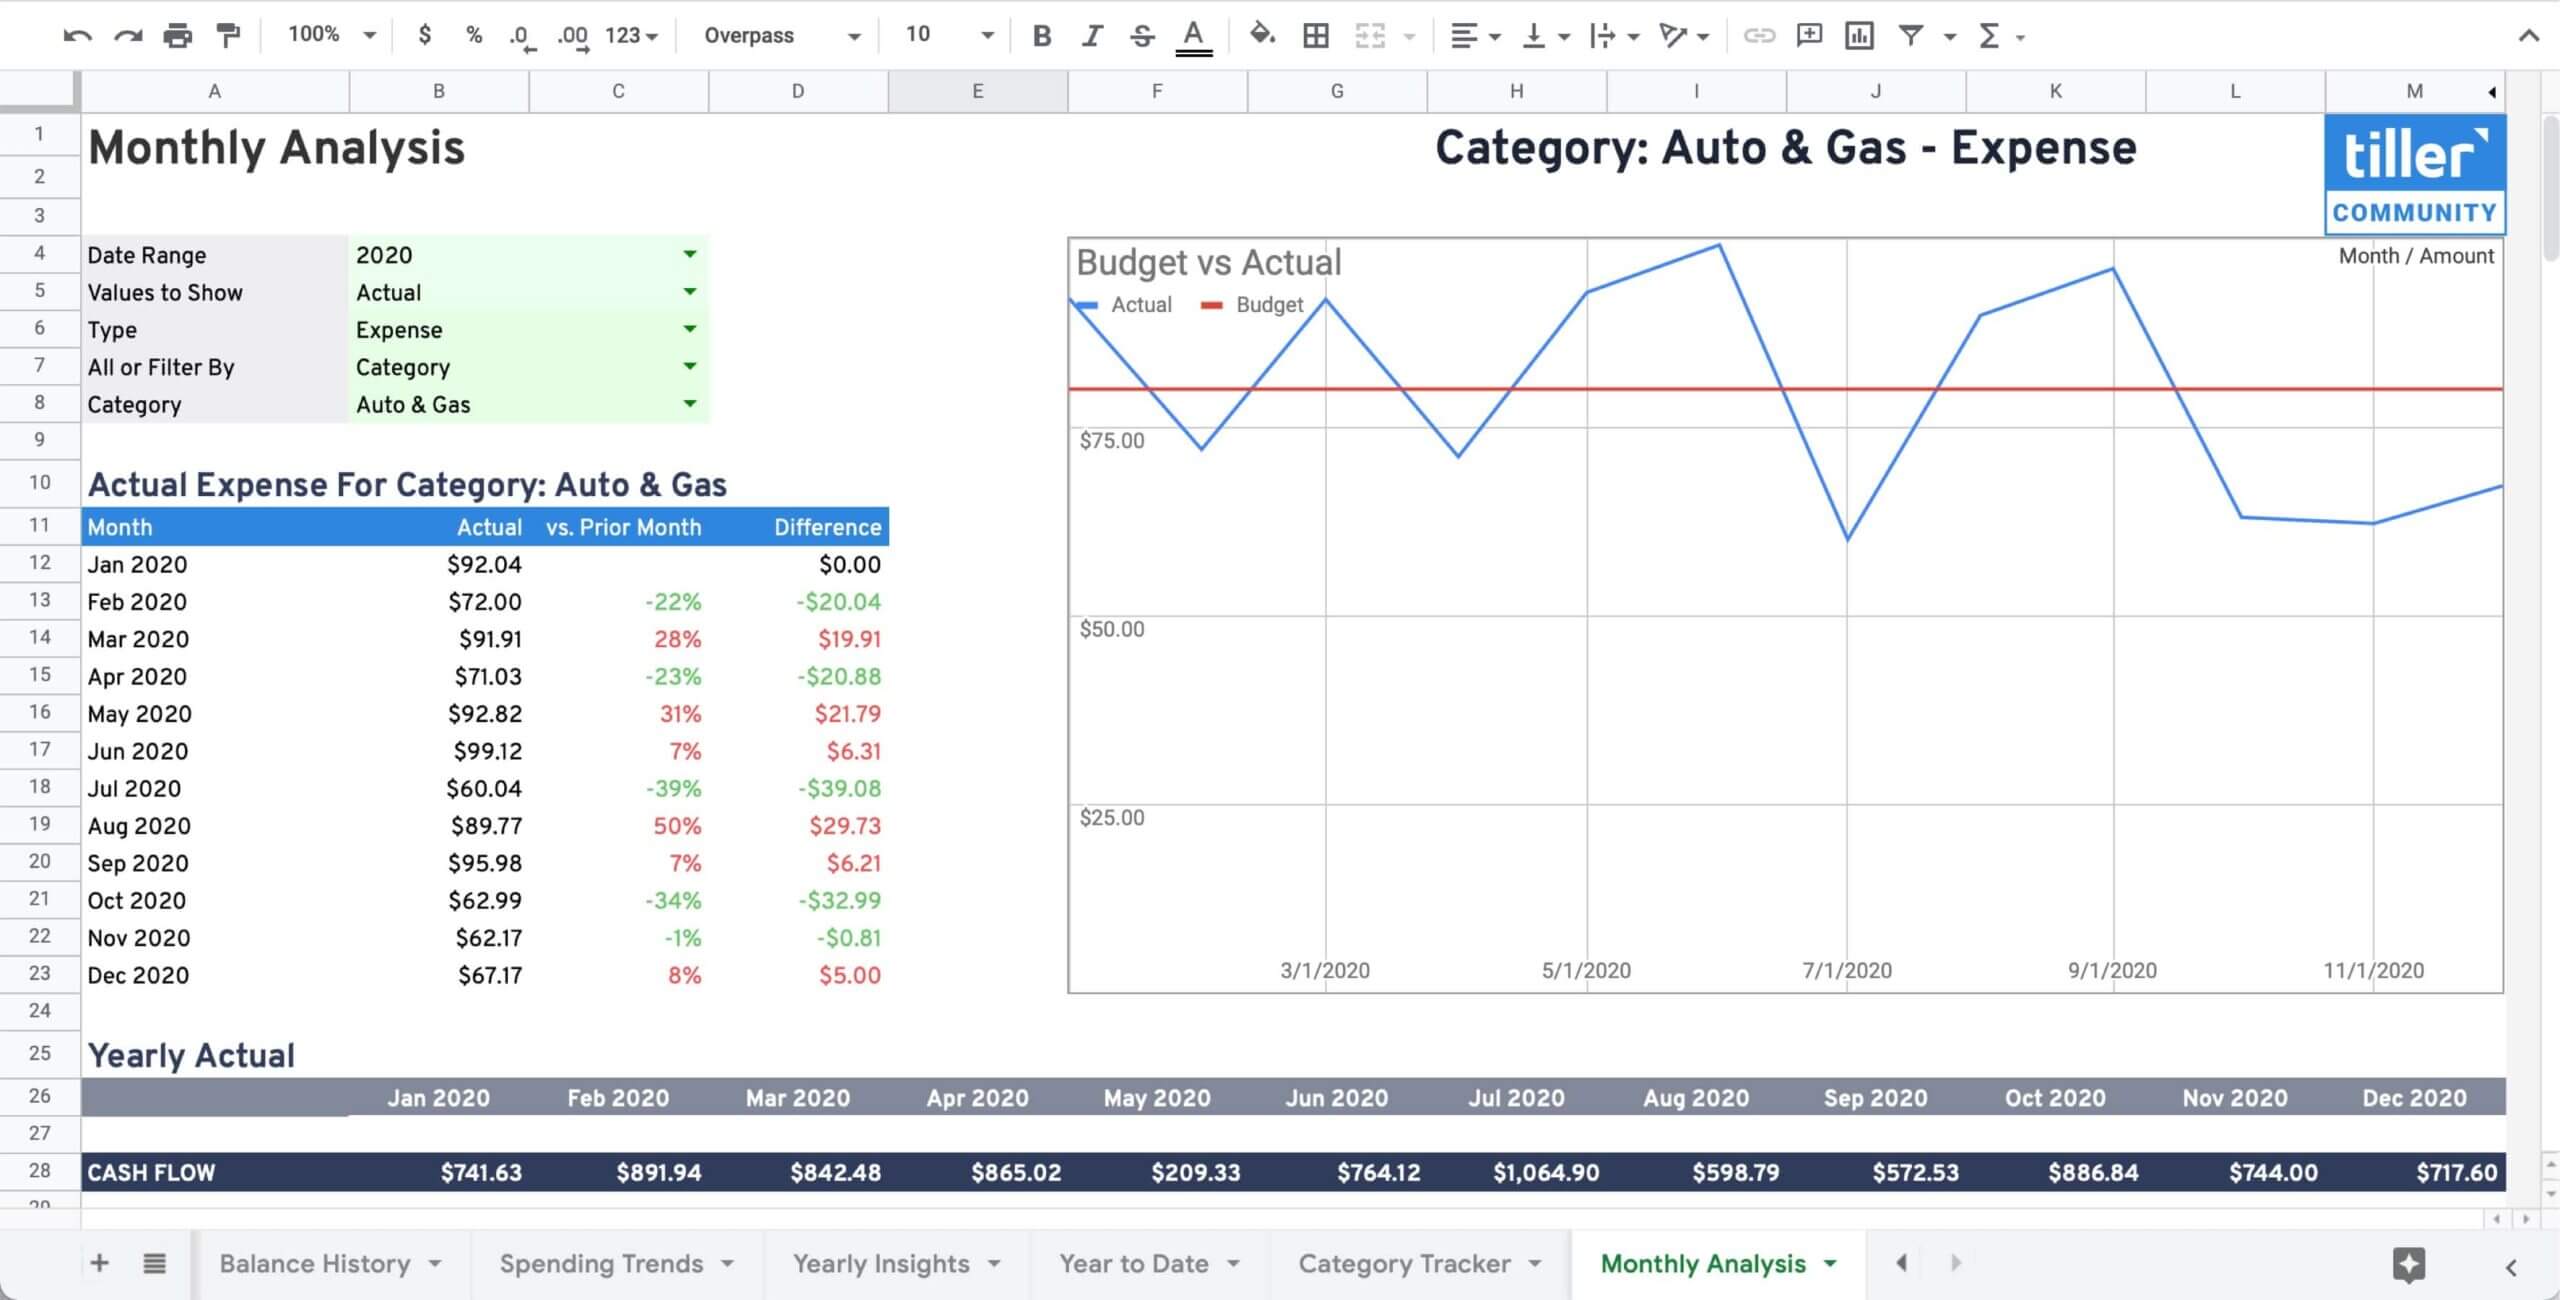The width and height of the screenshot is (2560, 1300).
Task: Switch to the Year to Date tab
Action: point(1150,1264)
